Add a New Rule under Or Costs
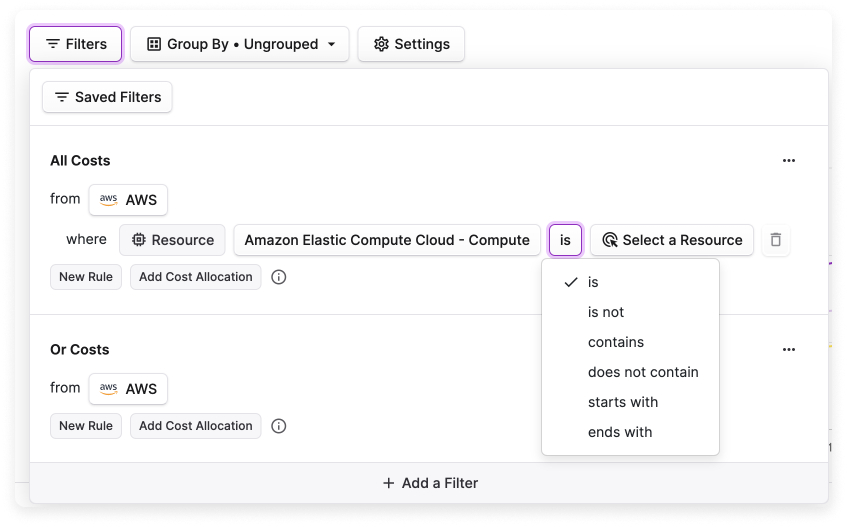 (86, 426)
